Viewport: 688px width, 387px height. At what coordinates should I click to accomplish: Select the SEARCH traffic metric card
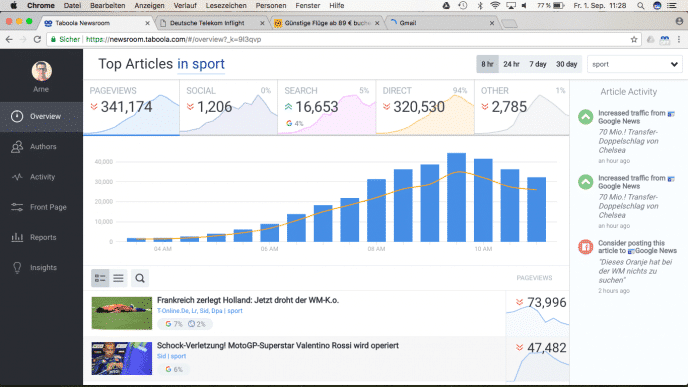point(327,108)
